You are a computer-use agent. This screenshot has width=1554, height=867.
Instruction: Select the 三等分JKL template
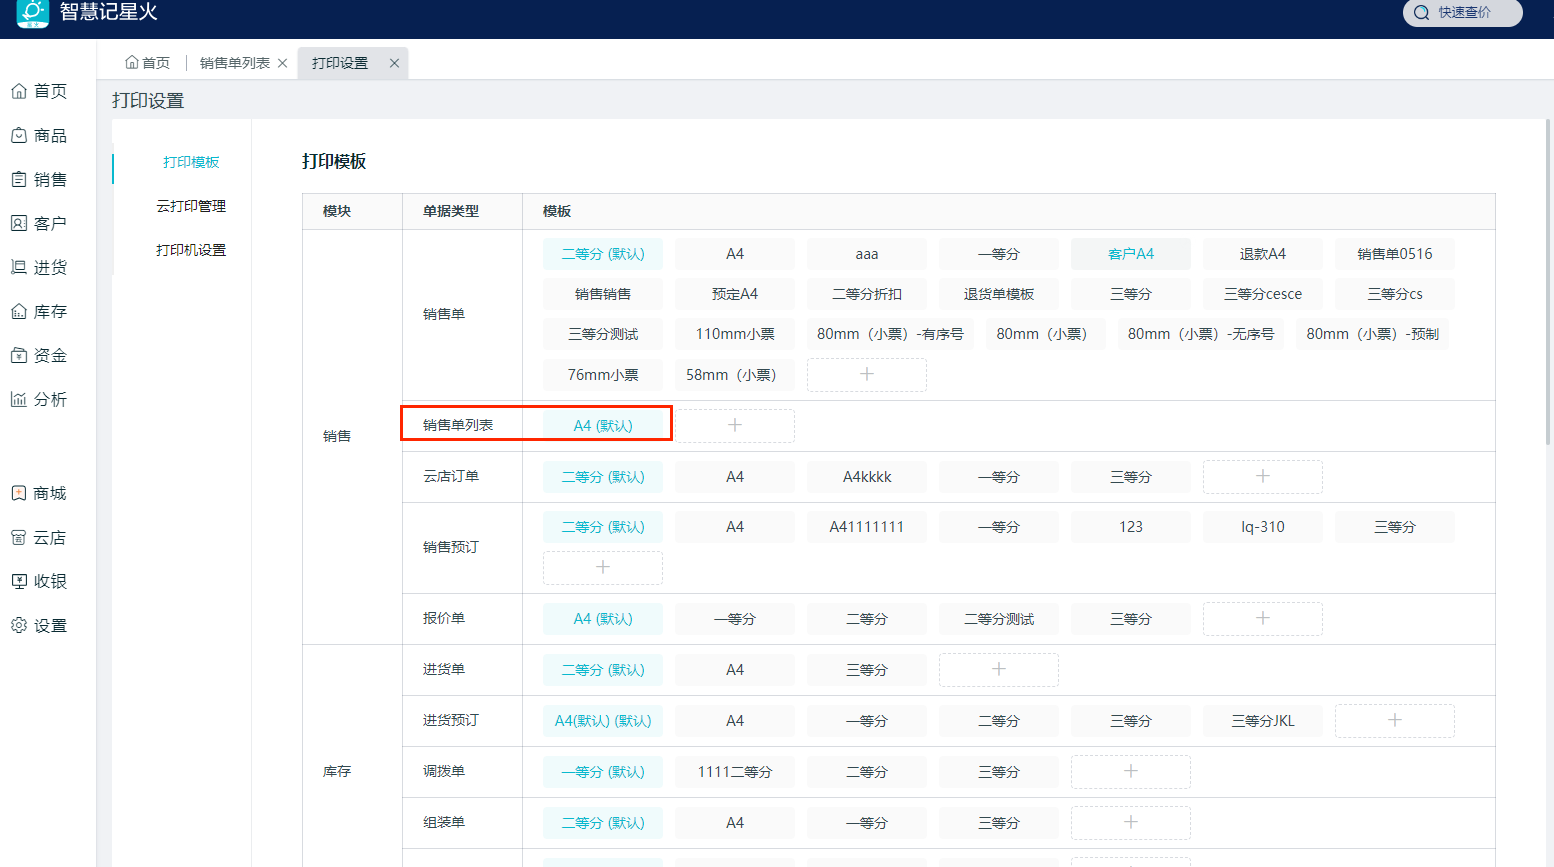tap(1263, 721)
